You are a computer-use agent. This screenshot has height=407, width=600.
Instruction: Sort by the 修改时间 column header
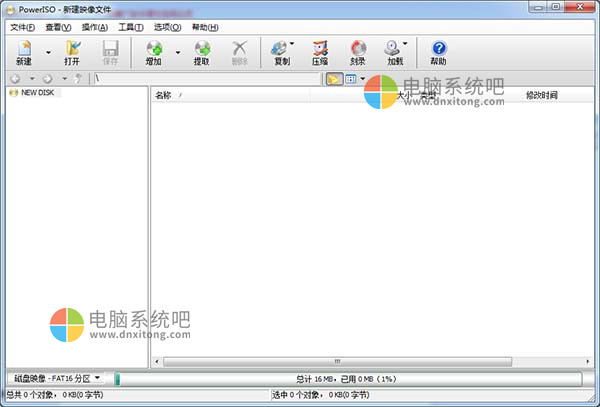point(541,95)
